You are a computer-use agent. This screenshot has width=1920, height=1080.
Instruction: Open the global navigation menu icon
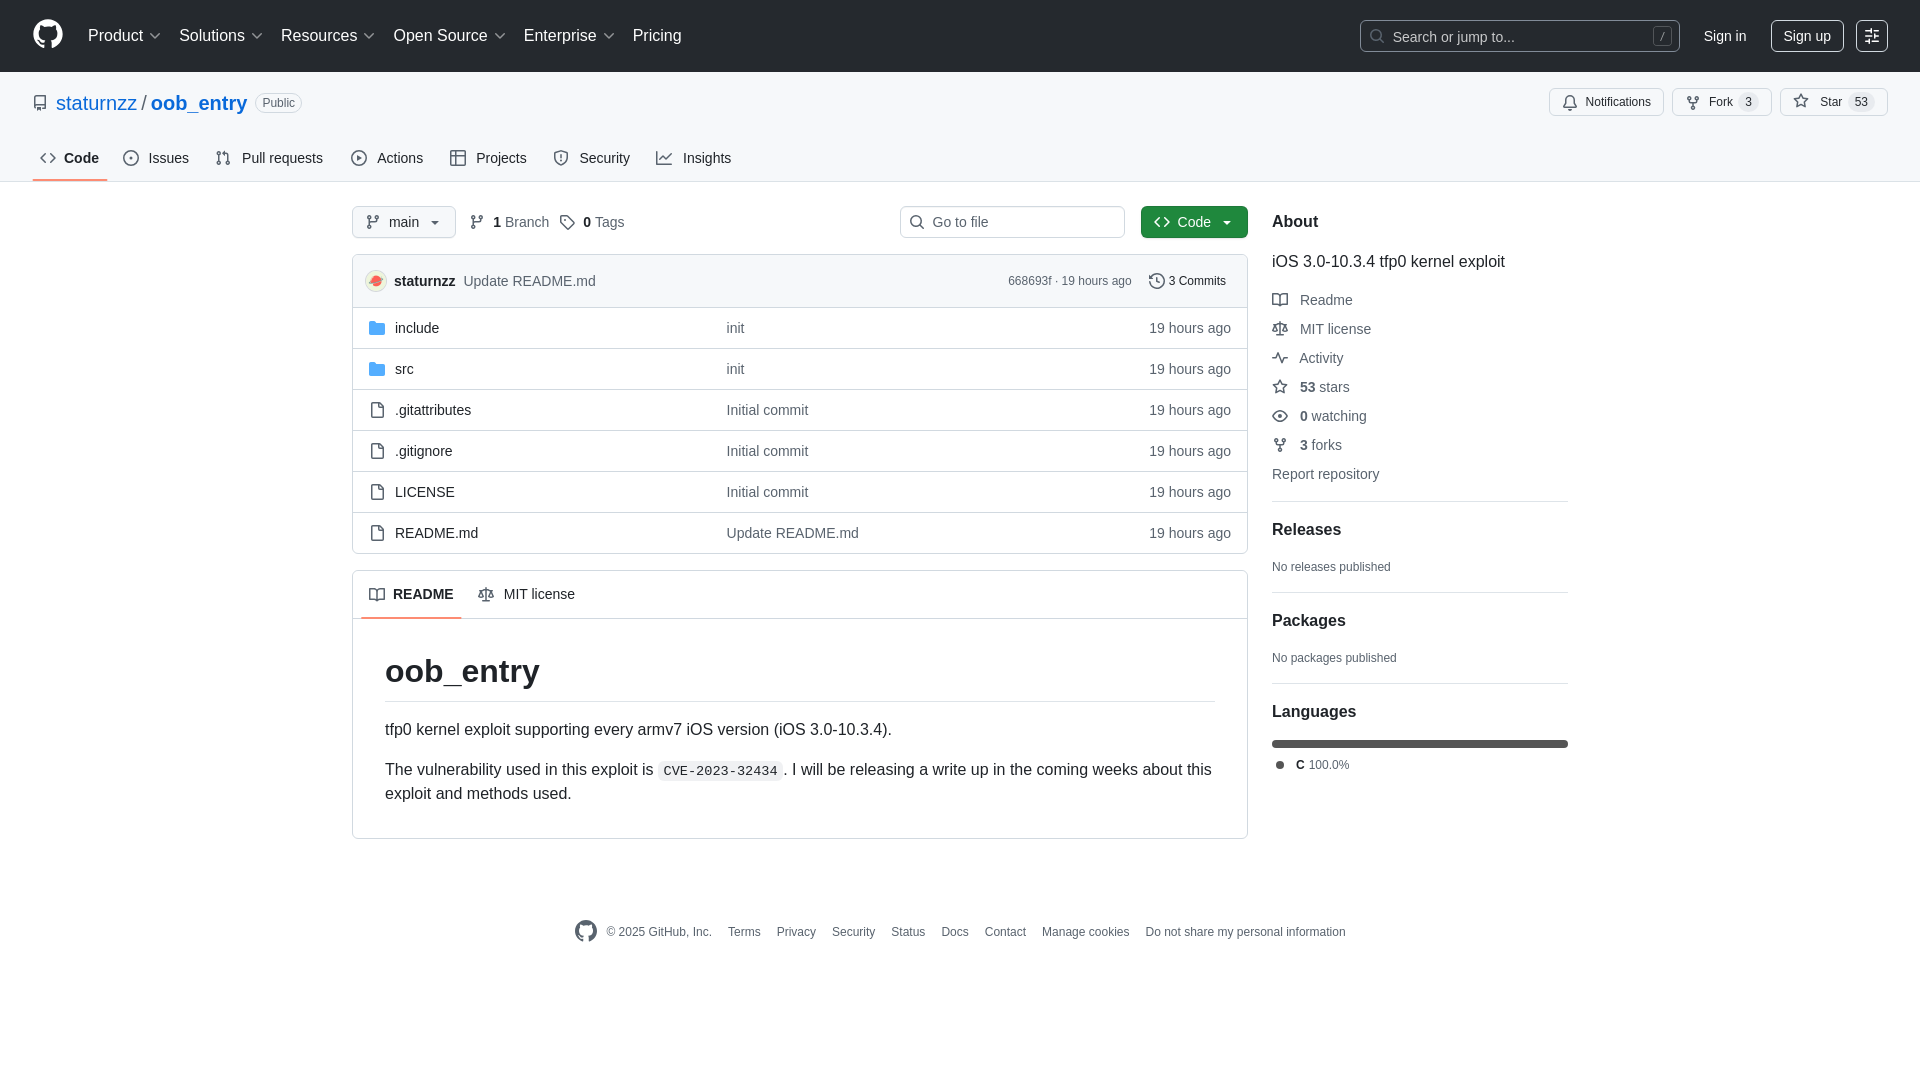(x=1872, y=36)
